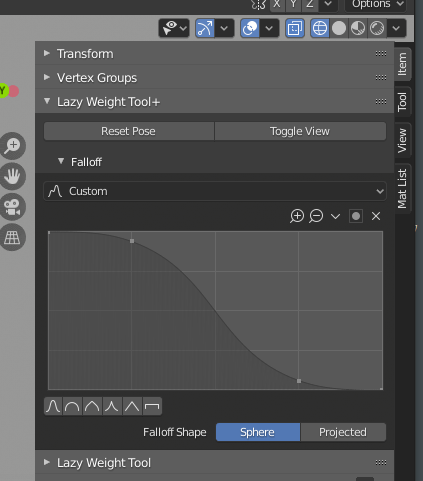
Task: Click the red axis dot on the navigation gizmo
Action: 14,91
